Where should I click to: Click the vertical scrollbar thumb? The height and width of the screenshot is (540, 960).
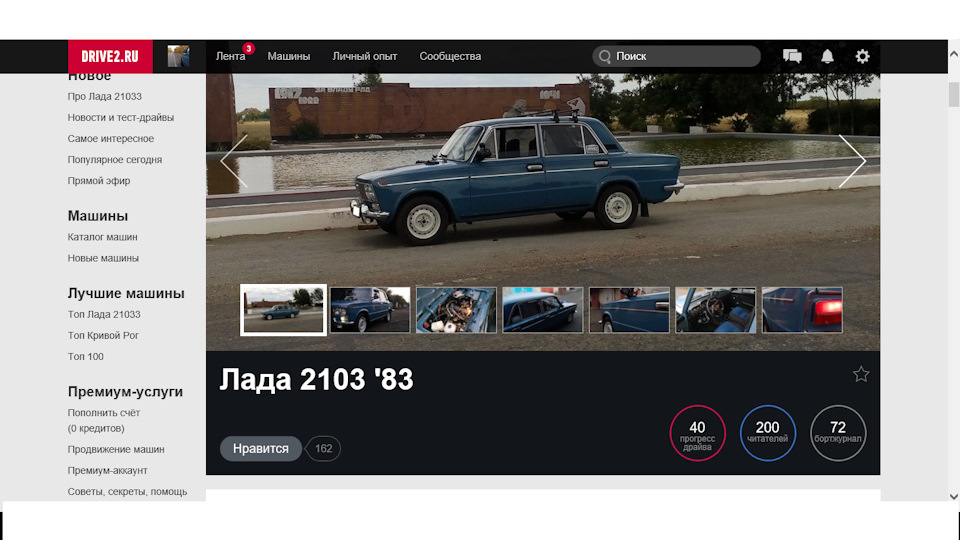(x=954, y=94)
